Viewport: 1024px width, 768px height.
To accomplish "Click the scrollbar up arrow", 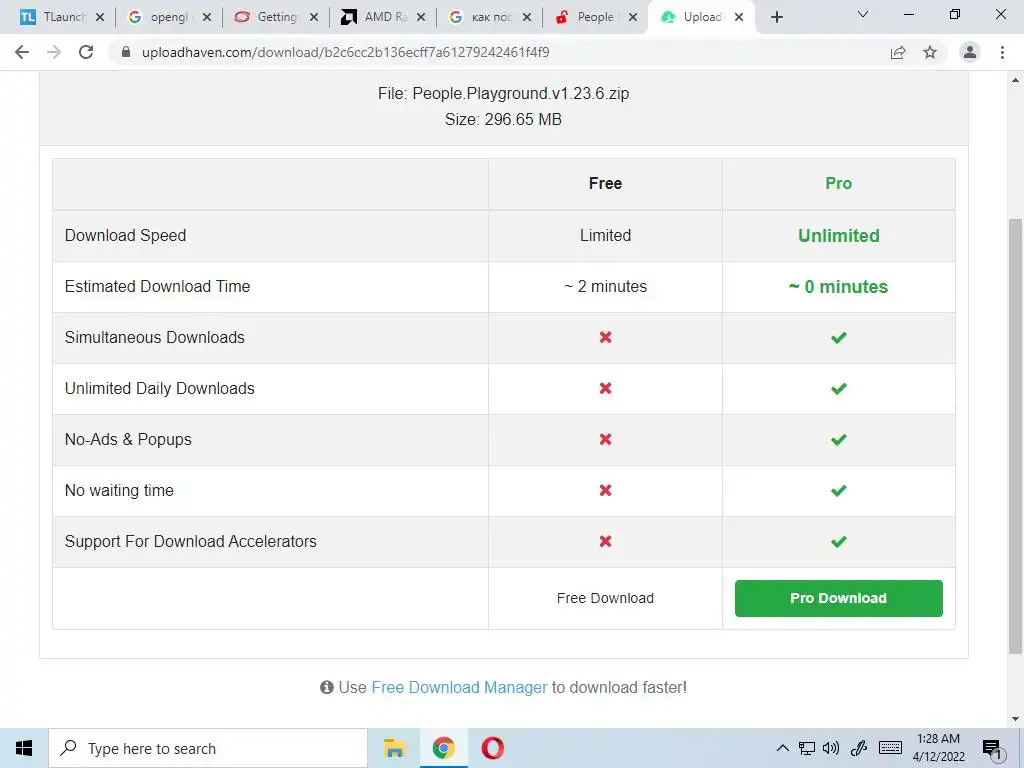I will [x=1015, y=80].
